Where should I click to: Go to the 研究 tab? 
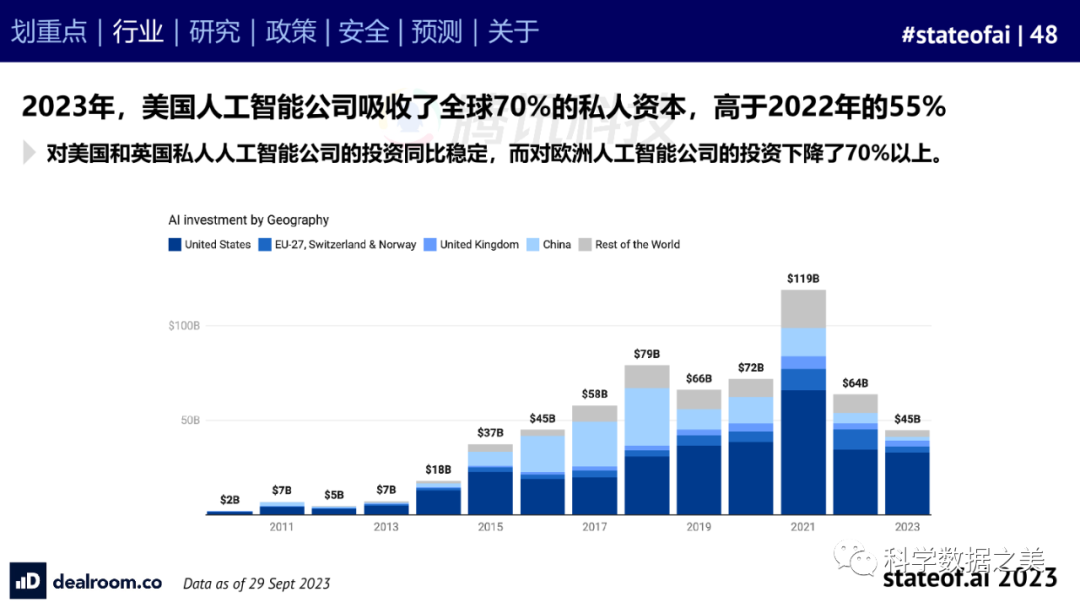click(x=214, y=32)
